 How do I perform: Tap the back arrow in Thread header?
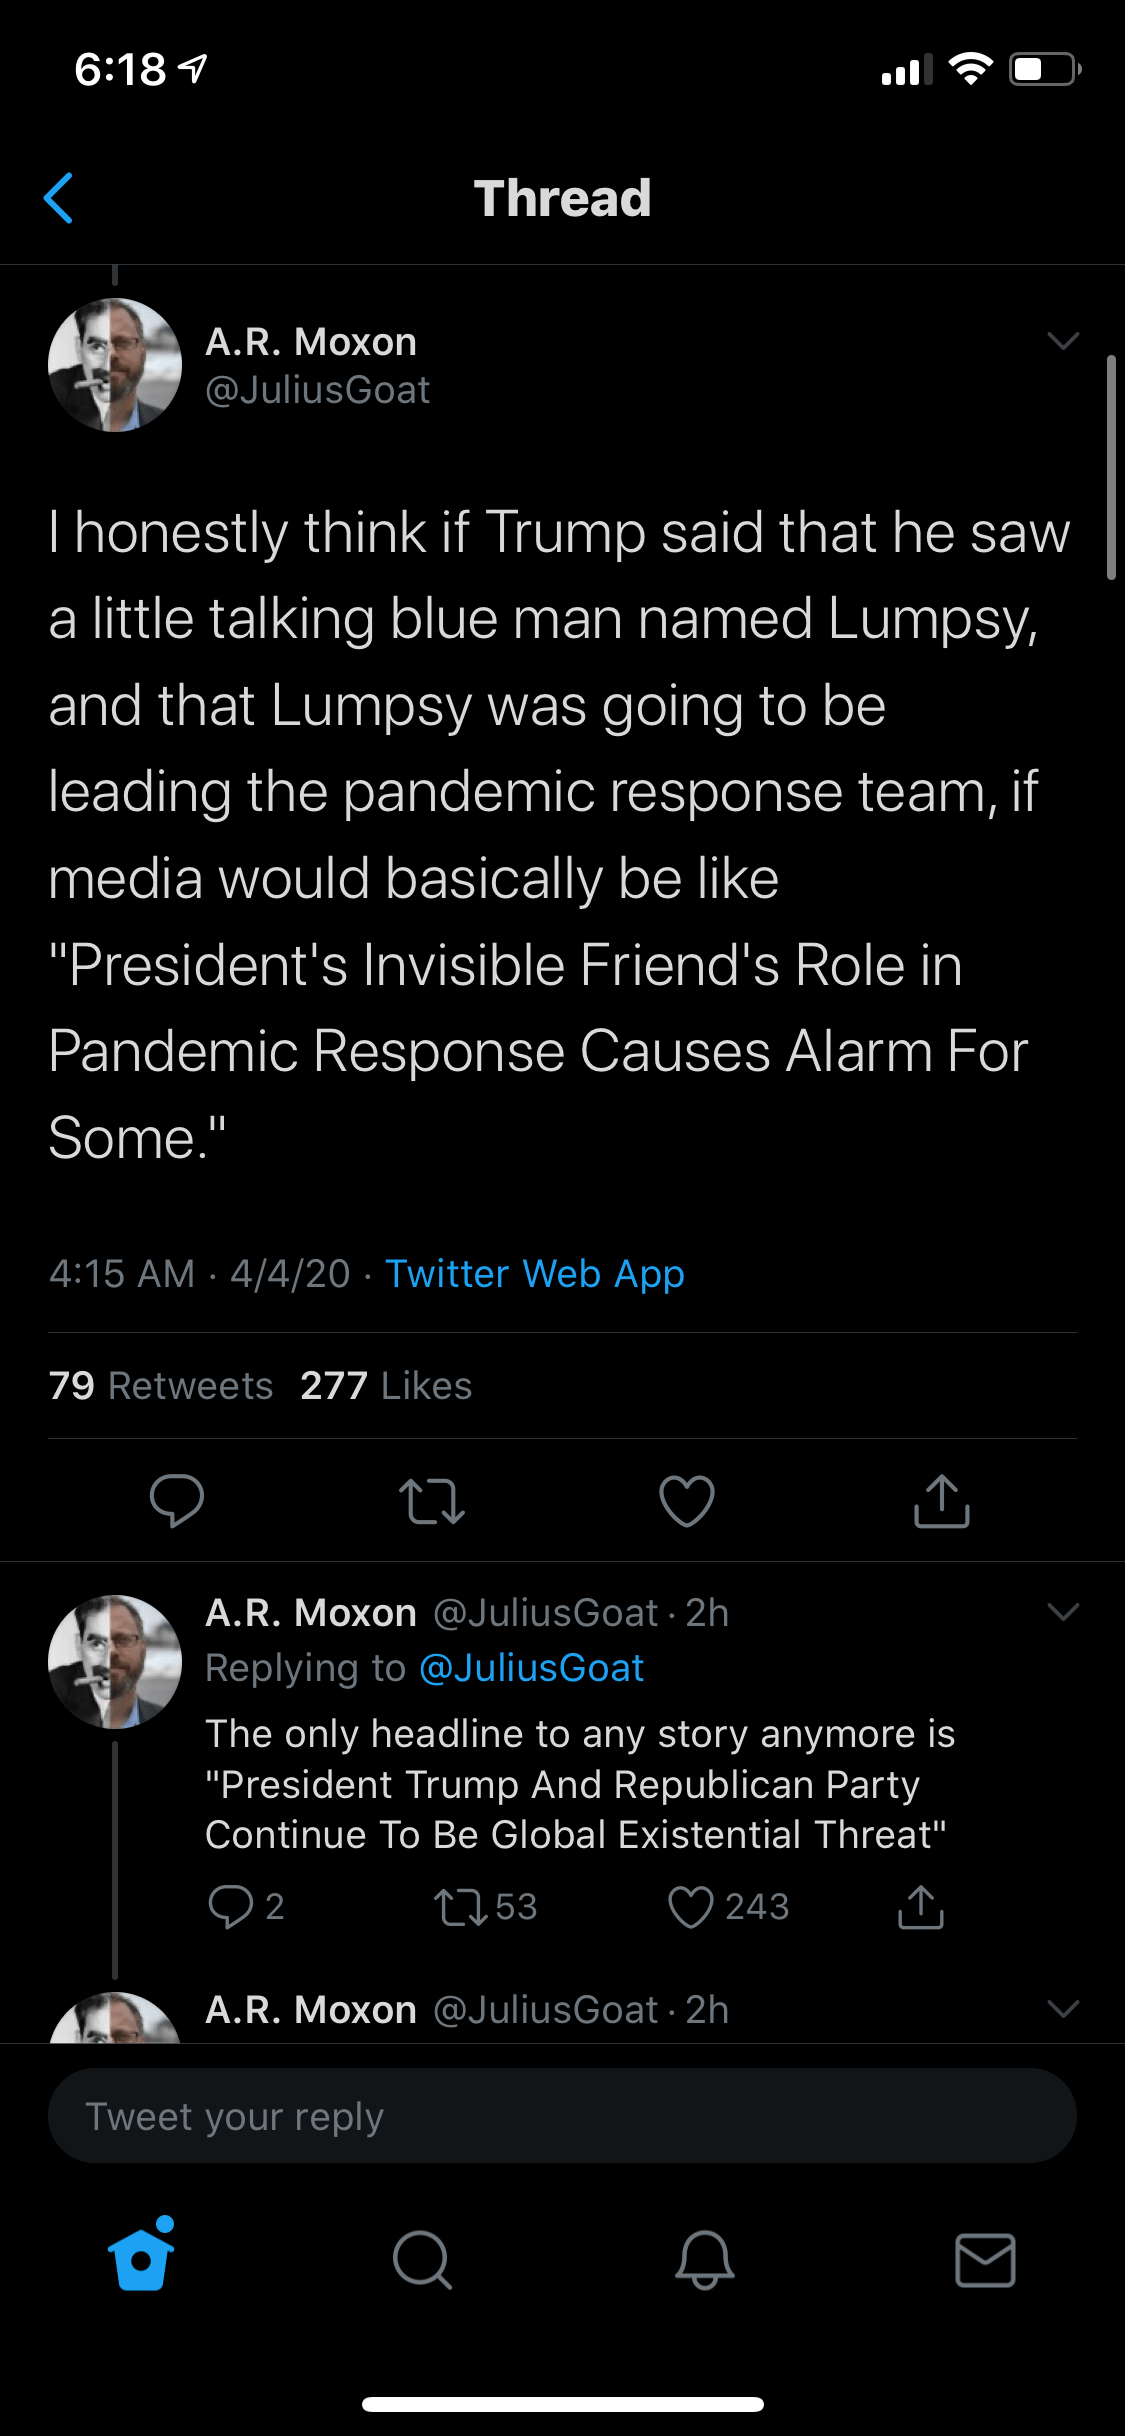pyautogui.click(x=59, y=198)
